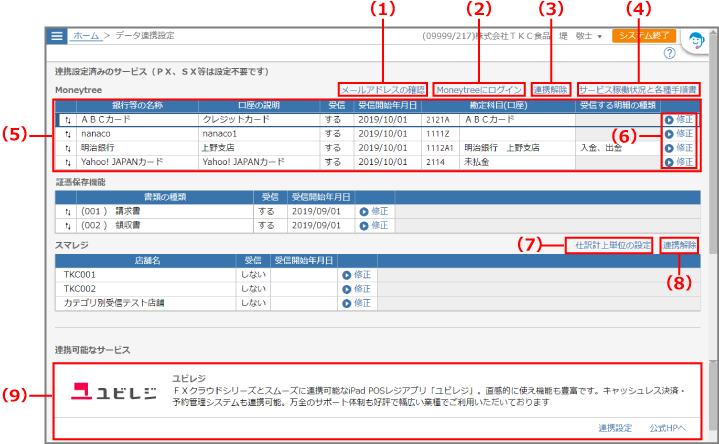
Task: Open the support assistant avatar icon
Action: [696, 42]
